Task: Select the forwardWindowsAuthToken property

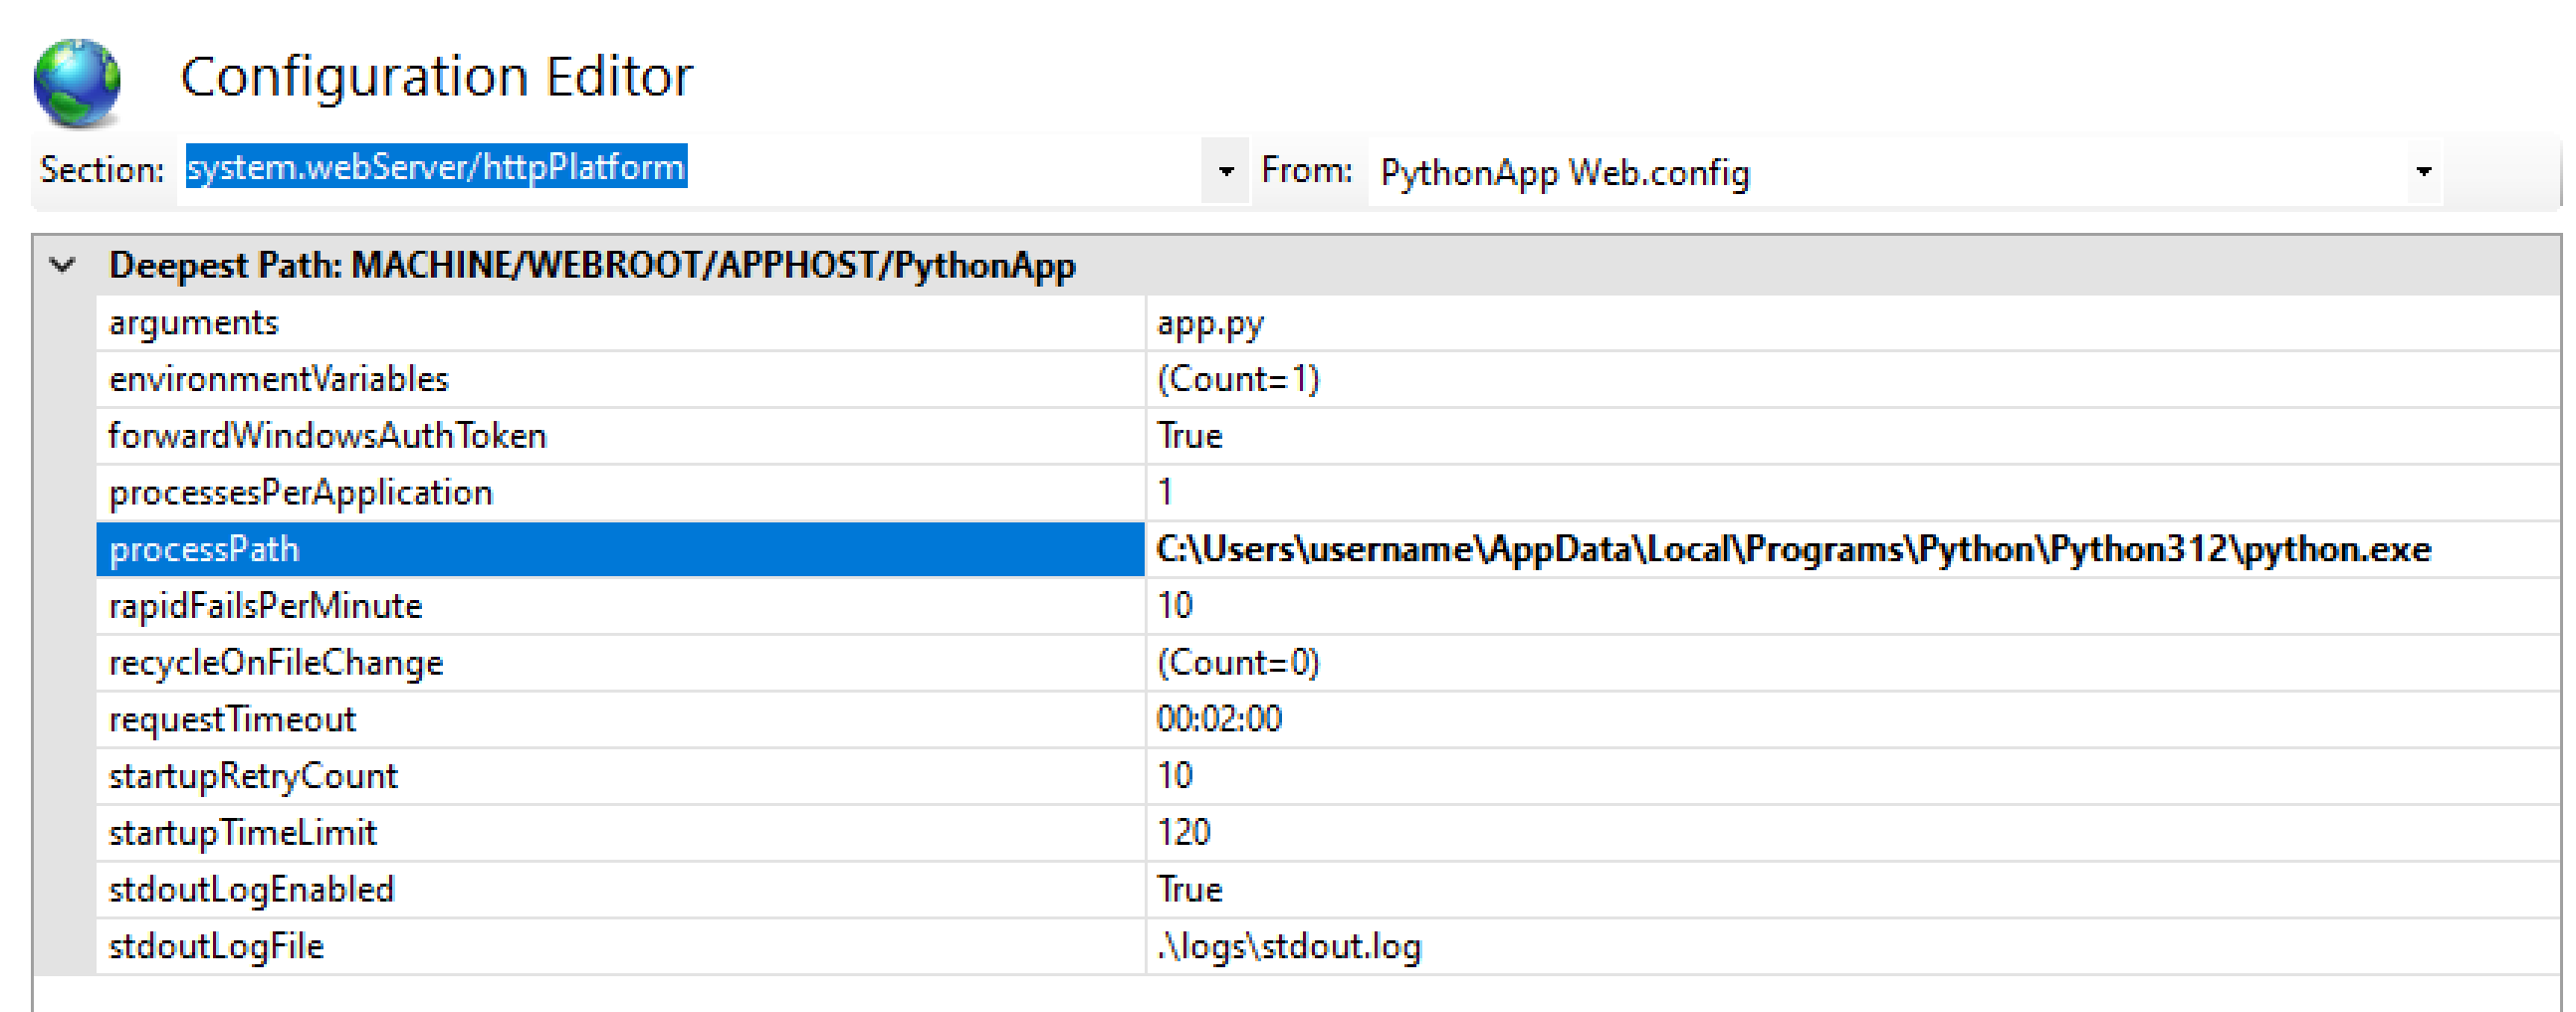Action: 328,436
